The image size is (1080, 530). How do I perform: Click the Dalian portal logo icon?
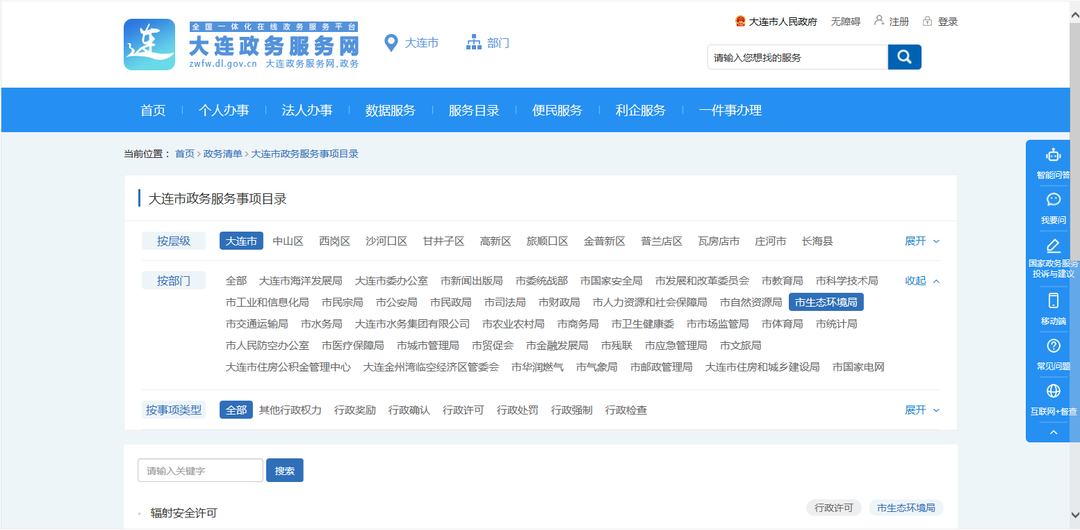point(149,45)
